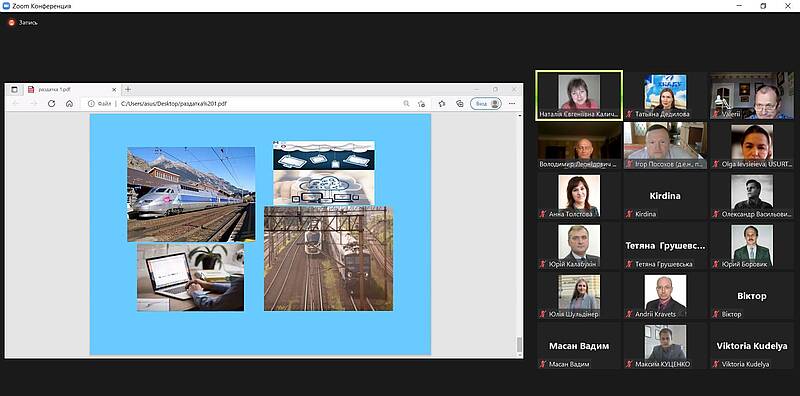The height and width of the screenshot is (396, 800).
Task: Click the browser home icon
Action: click(69, 104)
